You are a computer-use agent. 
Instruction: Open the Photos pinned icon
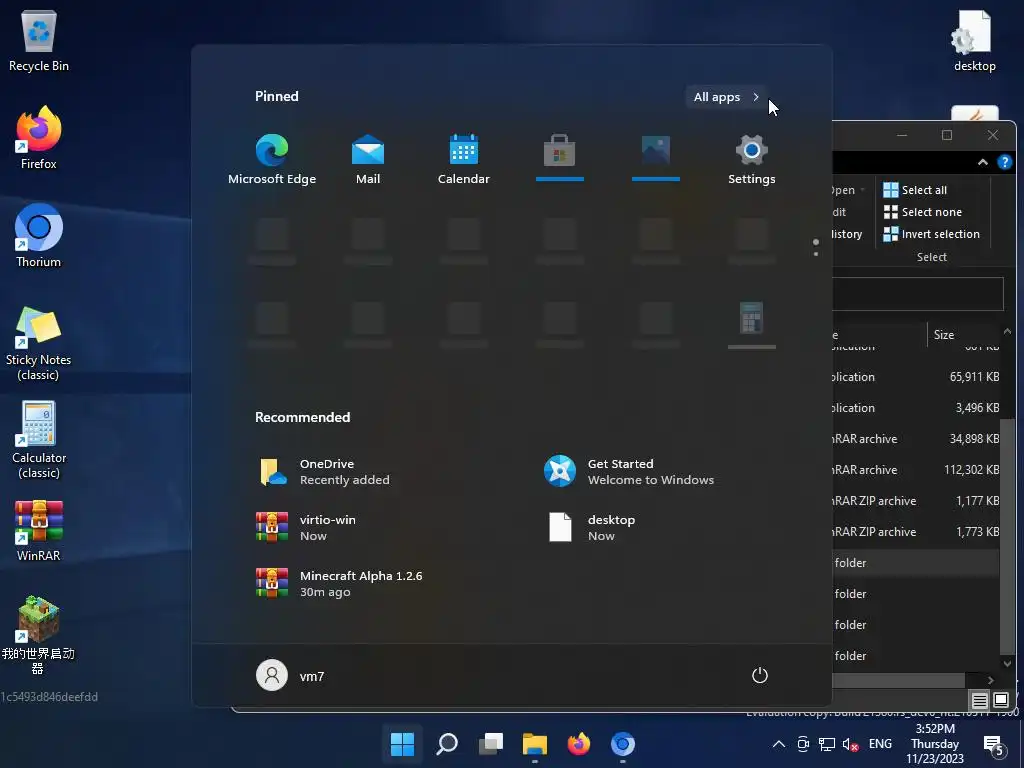(656, 157)
